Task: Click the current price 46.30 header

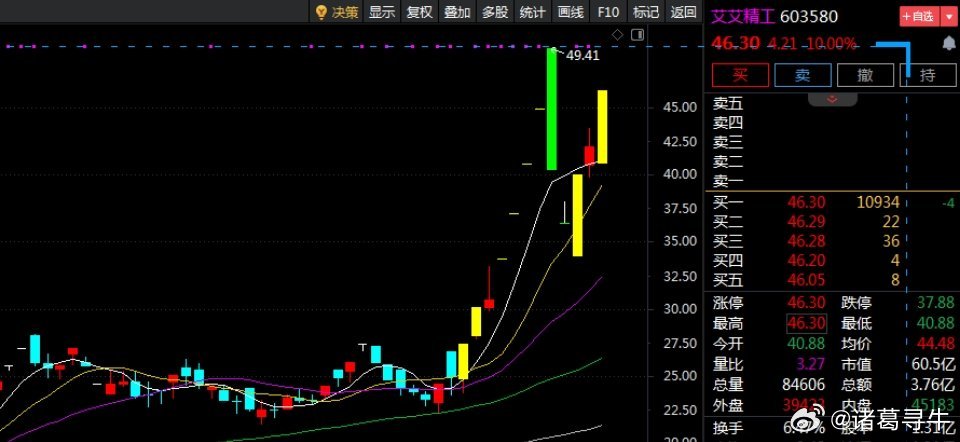Action: coord(735,43)
